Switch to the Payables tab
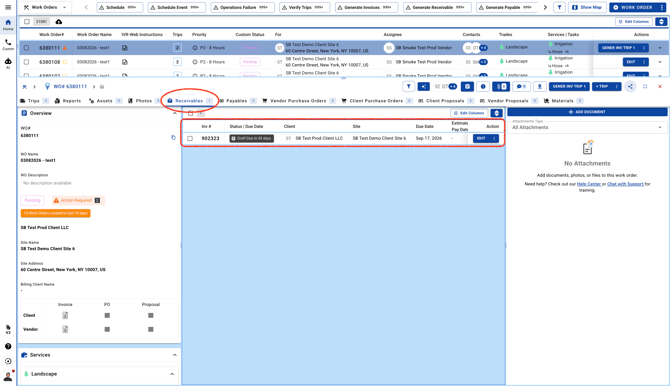This screenshot has width=670, height=386. (x=238, y=101)
